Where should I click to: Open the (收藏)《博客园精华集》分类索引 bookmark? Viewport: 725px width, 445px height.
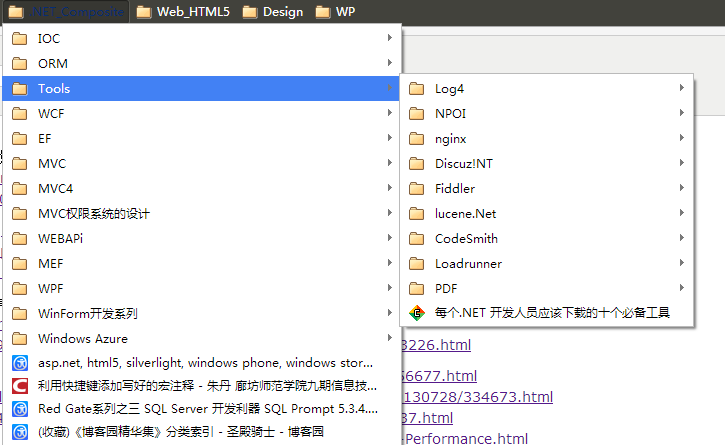pyautogui.click(x=201, y=432)
